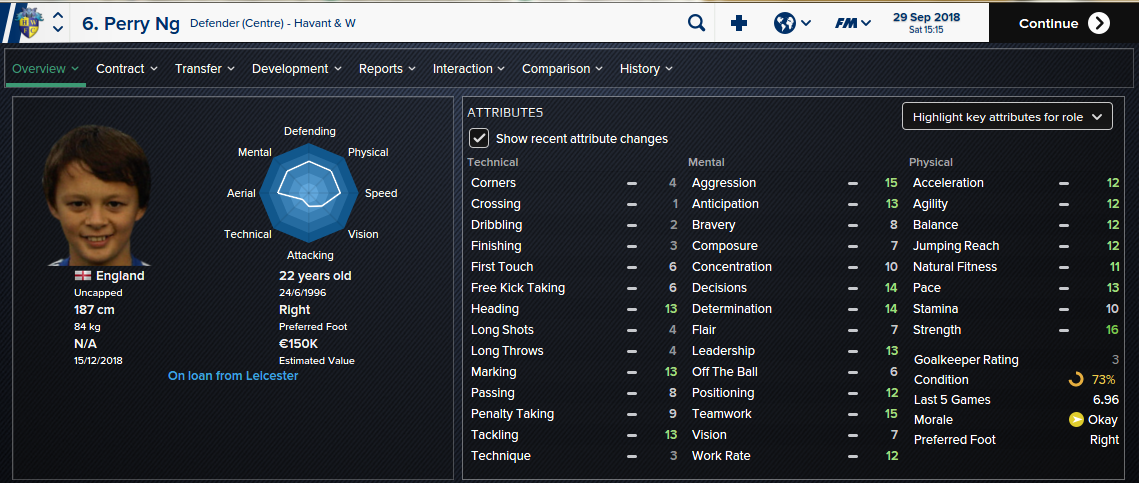Click the Strength value 16
This screenshot has width=1139, height=483.
[1112, 330]
